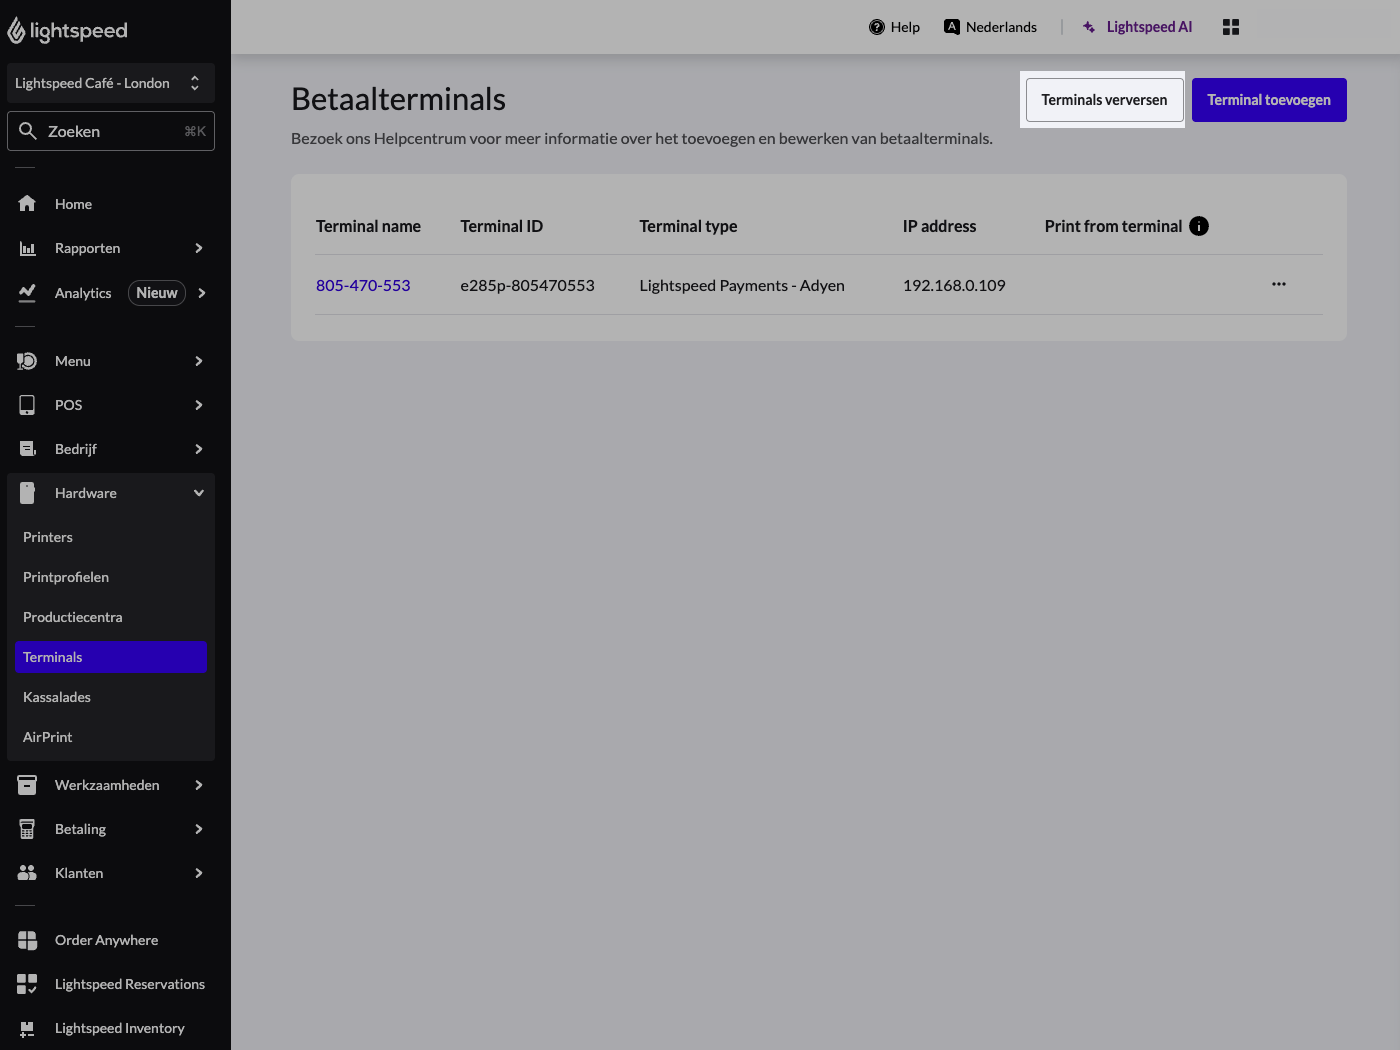Click the Home house icon
This screenshot has height=1050, width=1400.
click(27, 204)
